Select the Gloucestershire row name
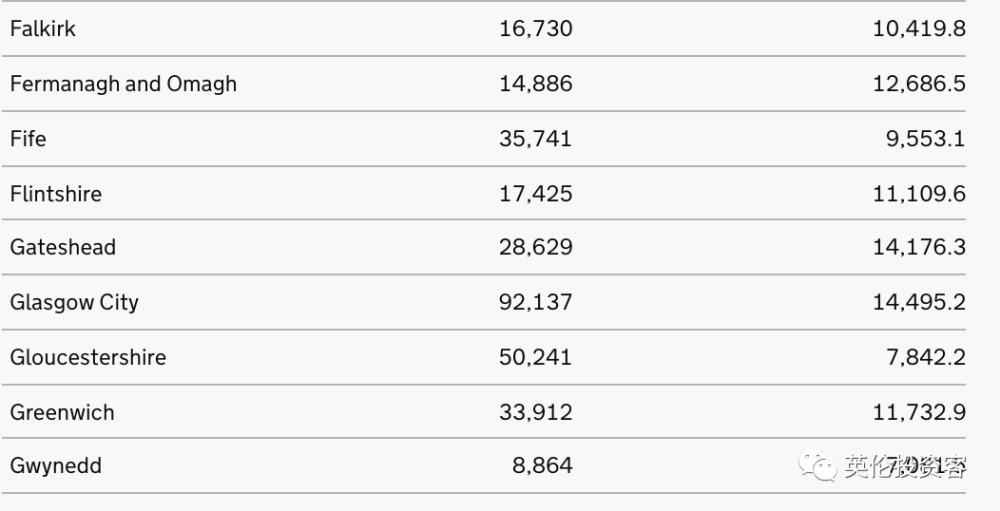The width and height of the screenshot is (1000, 511). click(88, 357)
